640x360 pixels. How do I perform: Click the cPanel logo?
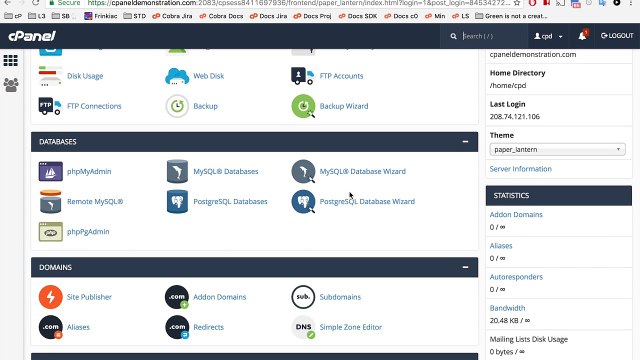pos(32,36)
